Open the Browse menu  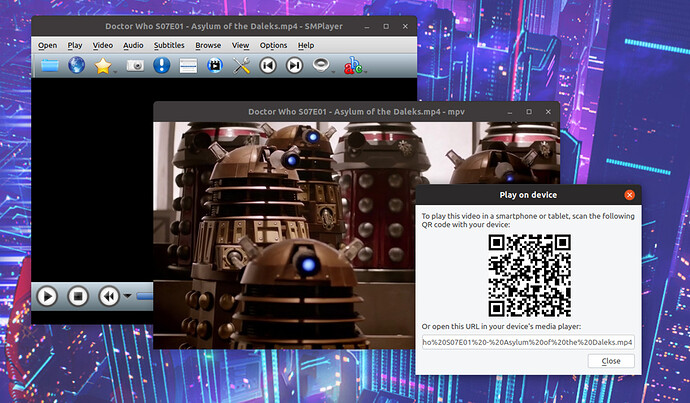tap(208, 45)
